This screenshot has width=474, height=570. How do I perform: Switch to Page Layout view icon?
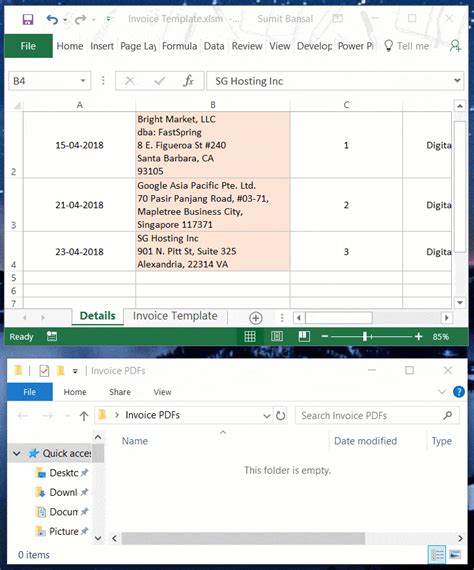click(x=277, y=336)
